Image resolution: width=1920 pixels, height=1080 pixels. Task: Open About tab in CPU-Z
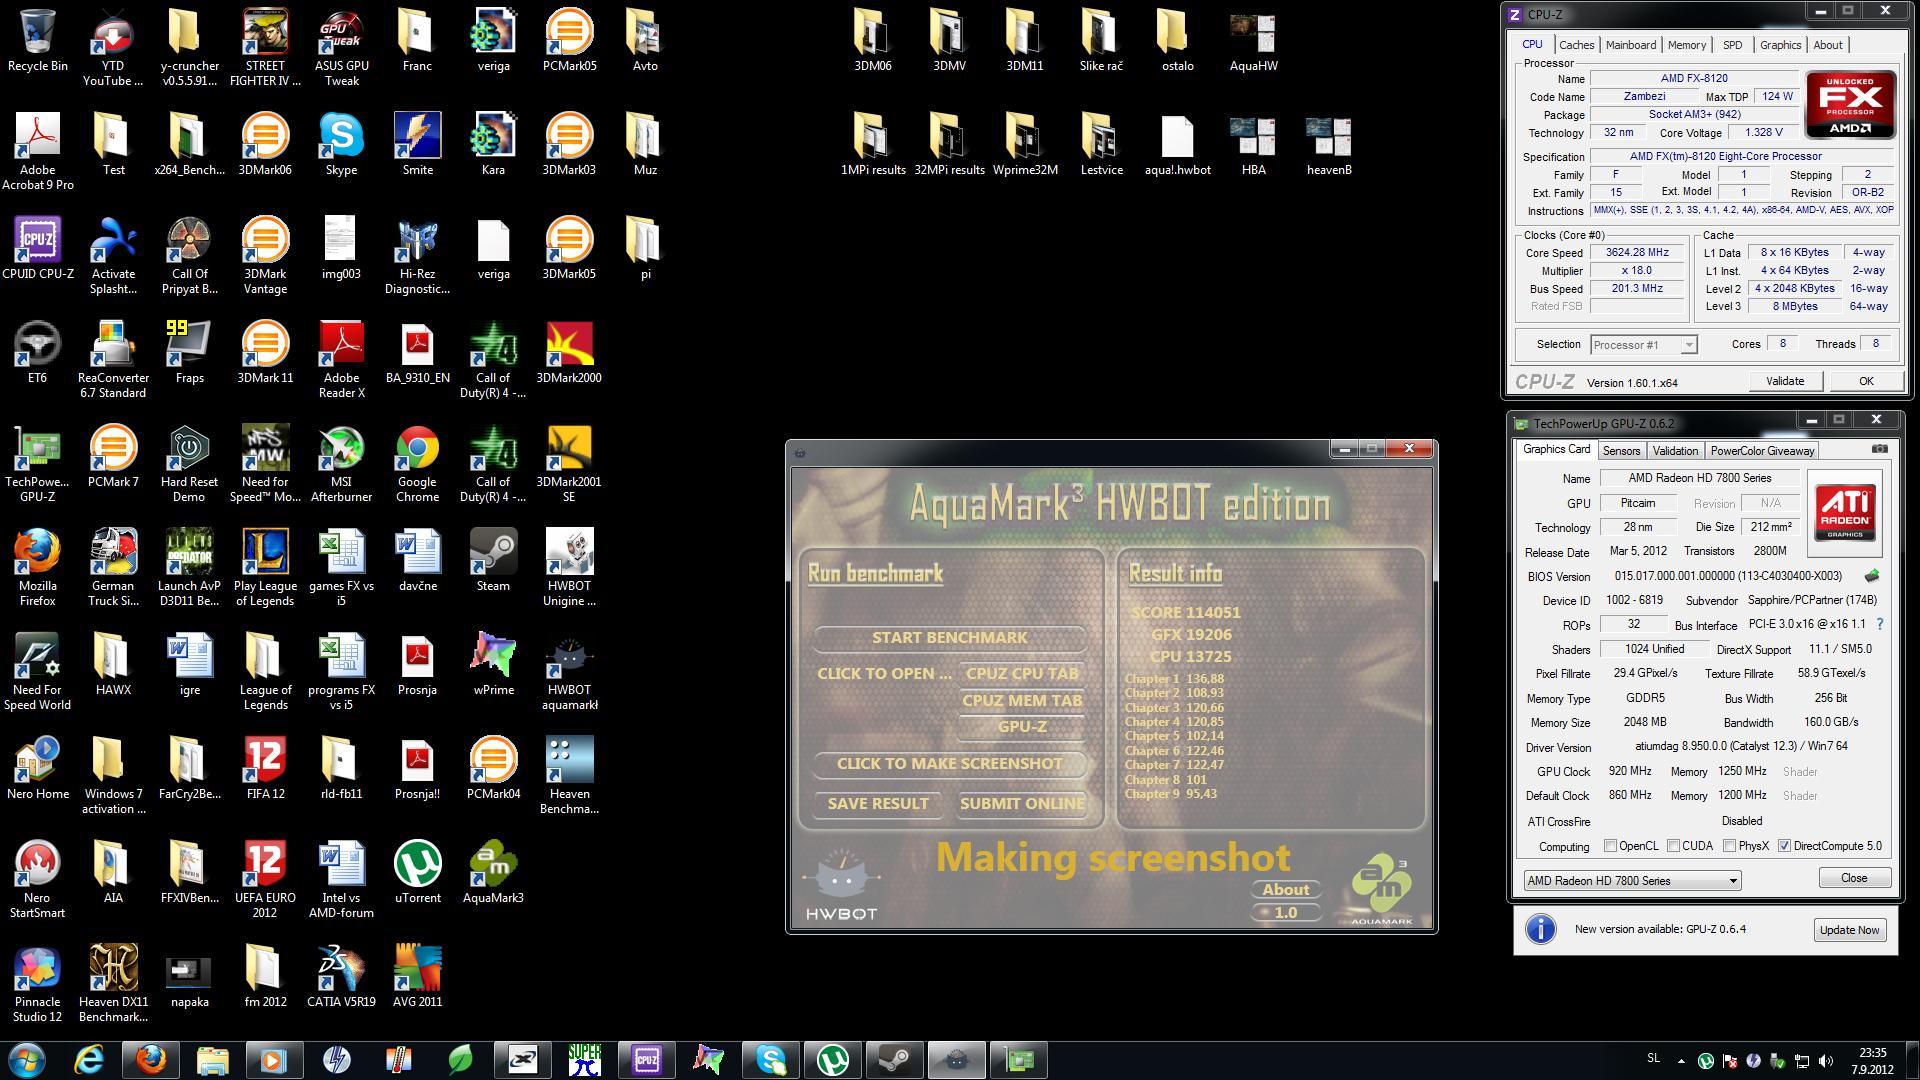click(1827, 45)
